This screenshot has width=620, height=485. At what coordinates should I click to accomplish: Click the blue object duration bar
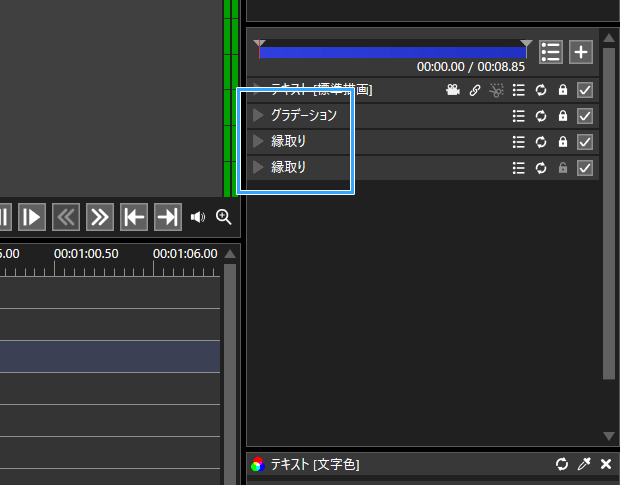click(392, 53)
